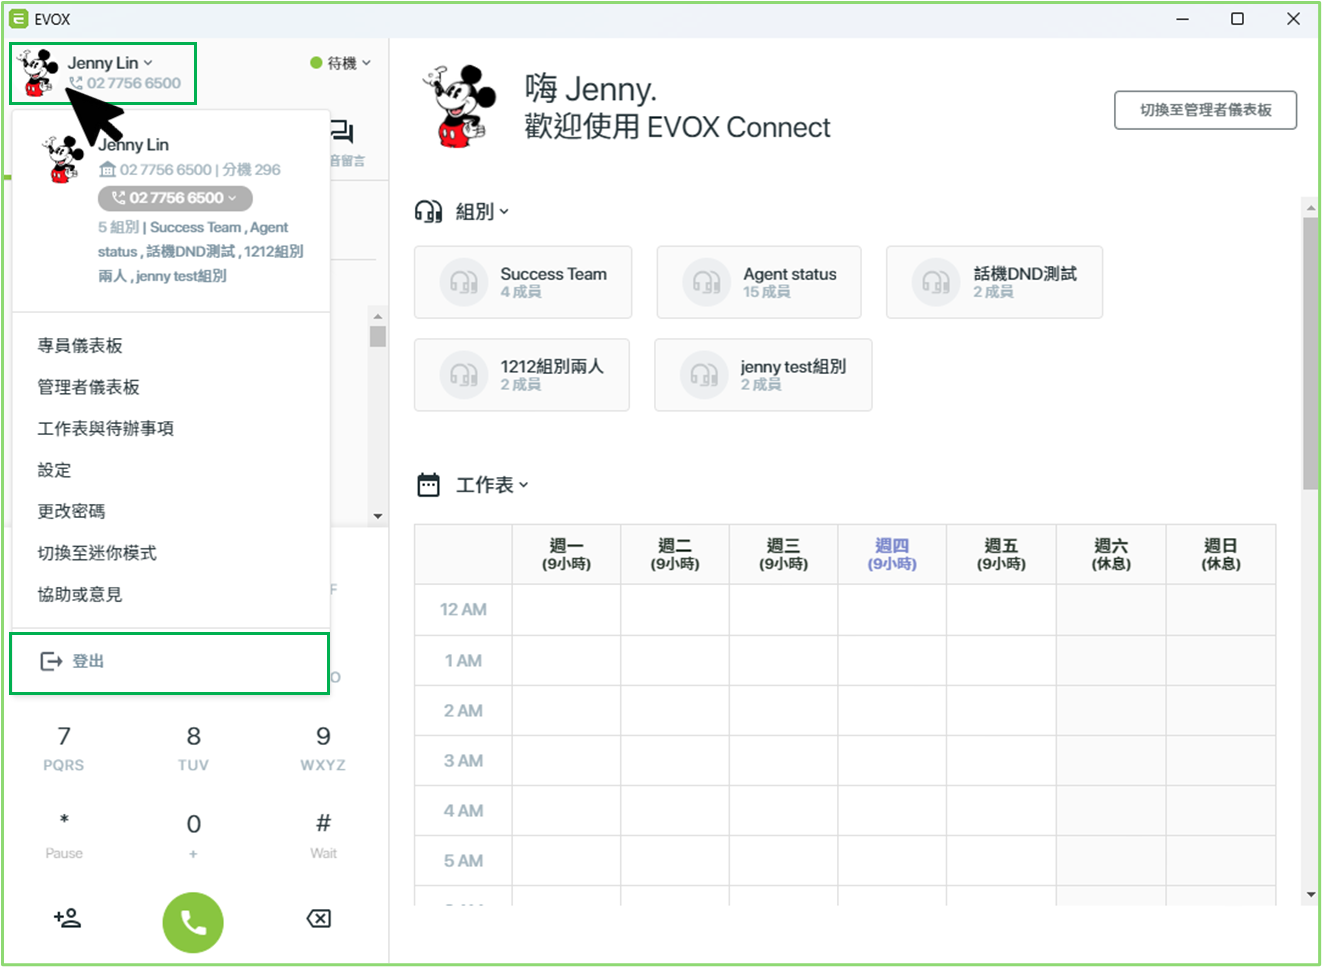Choose 更改密碼 in the menu
This screenshot has height=967, width=1322.
[71, 512]
